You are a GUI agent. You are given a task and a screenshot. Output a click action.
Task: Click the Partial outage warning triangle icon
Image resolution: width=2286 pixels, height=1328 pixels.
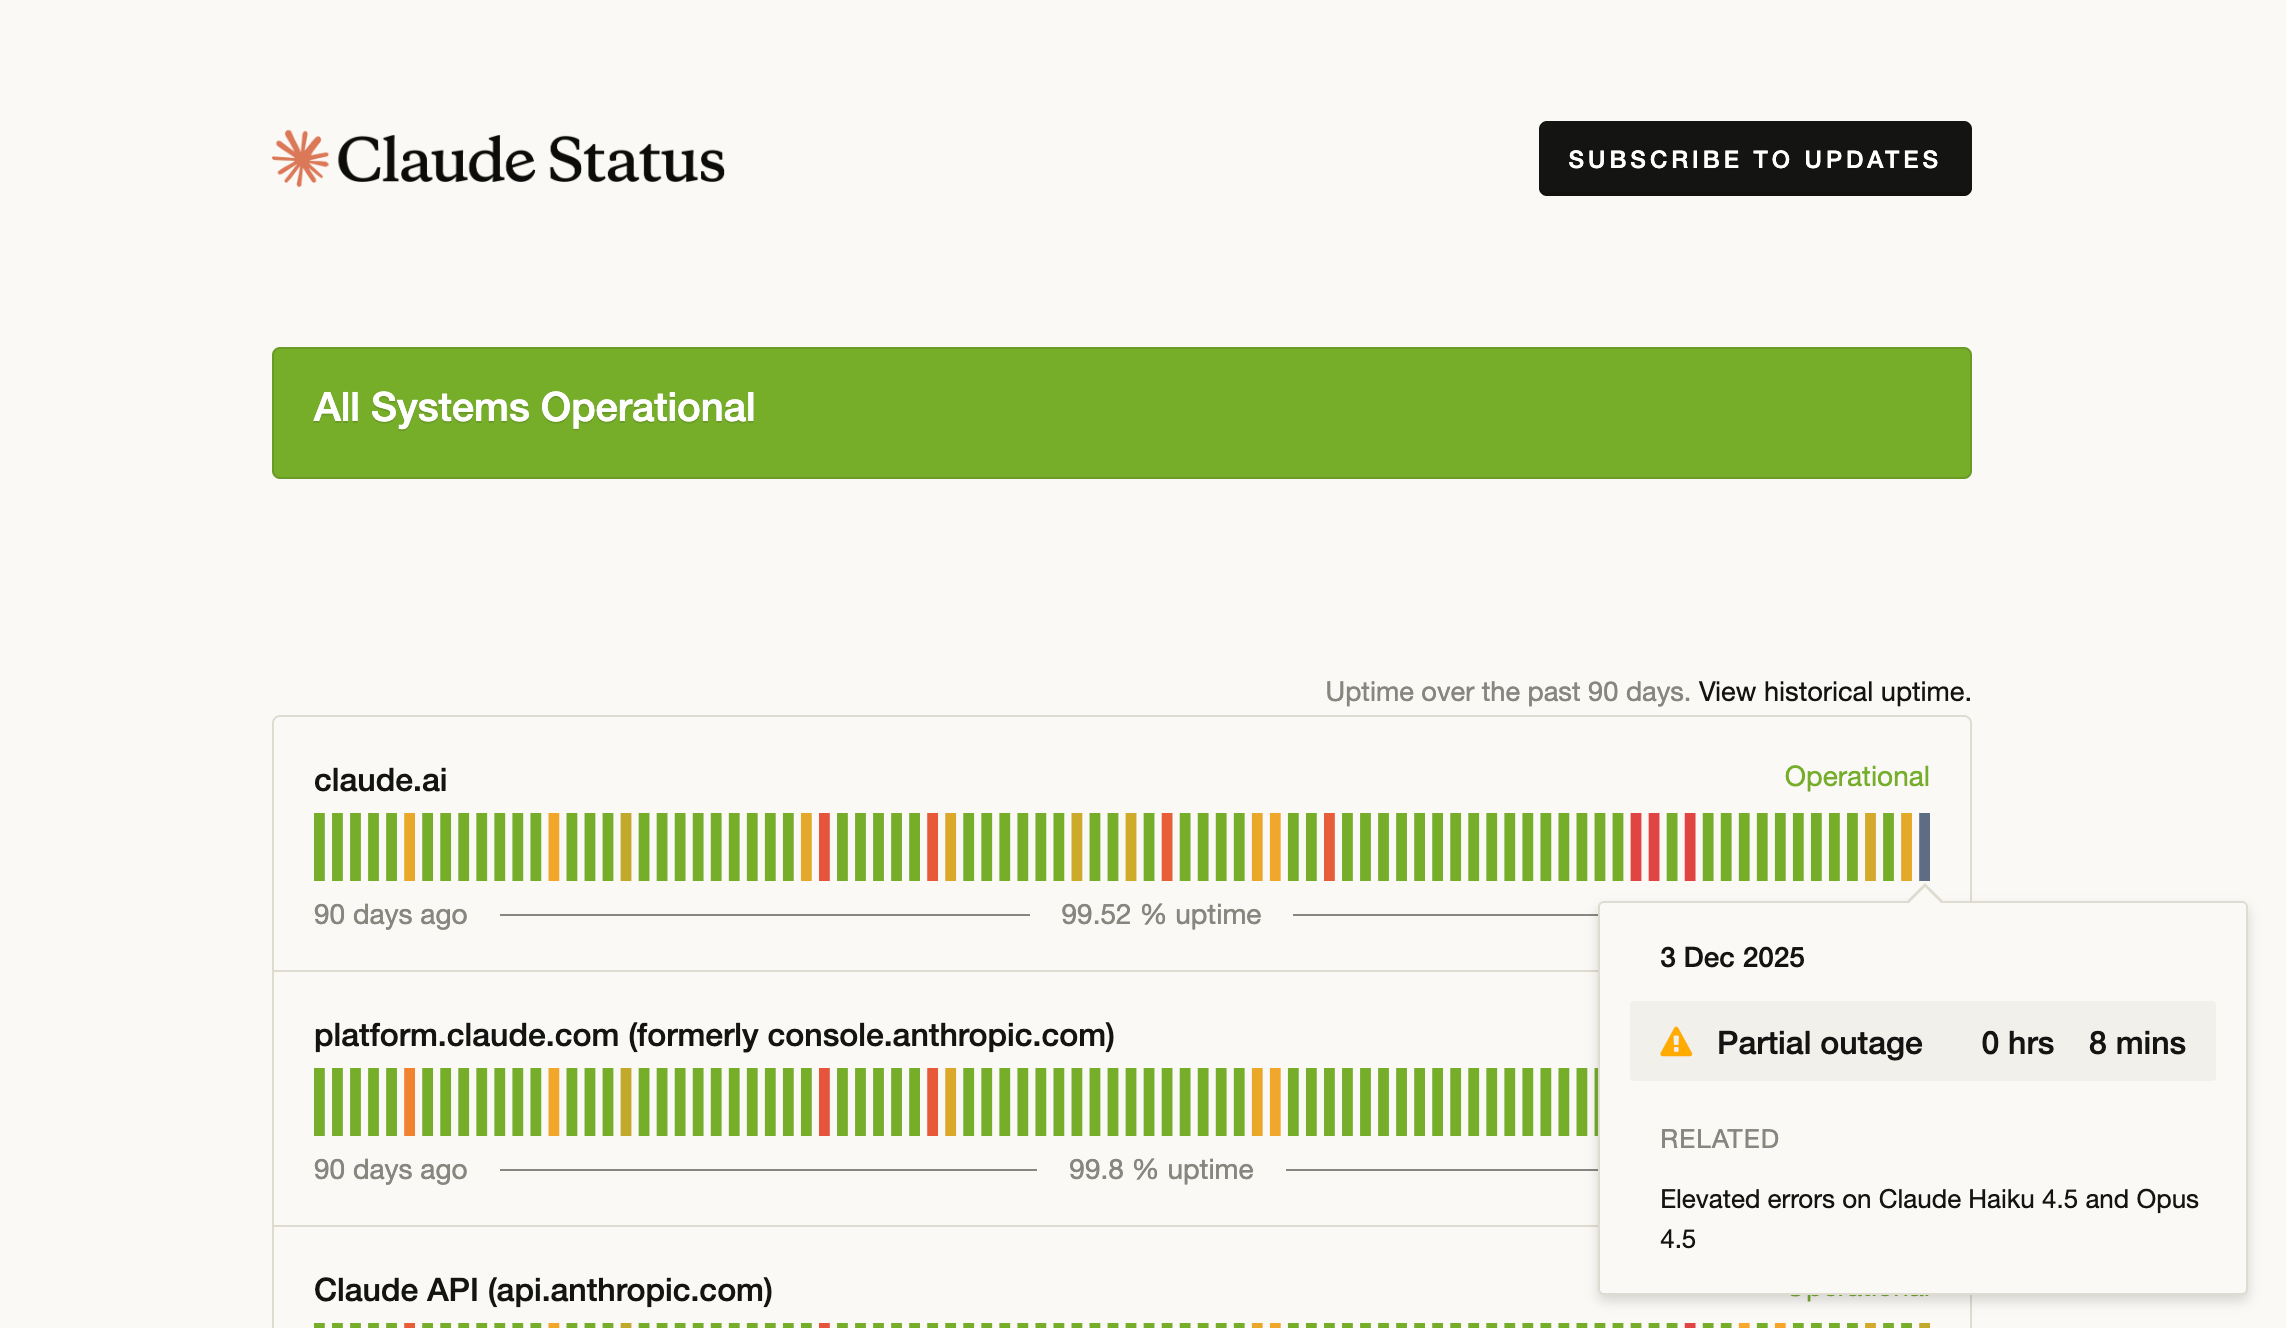pyautogui.click(x=1674, y=1042)
